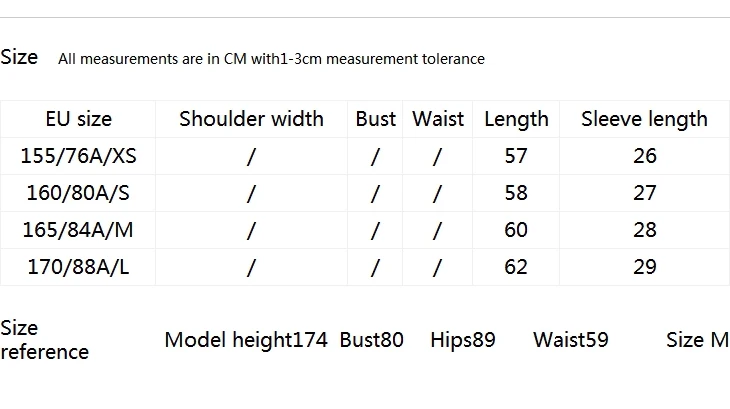Select the Size reference label

click(44, 340)
